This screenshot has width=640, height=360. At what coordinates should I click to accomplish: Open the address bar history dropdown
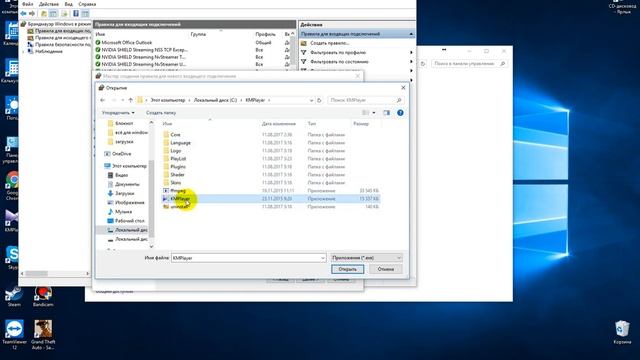click(x=311, y=100)
